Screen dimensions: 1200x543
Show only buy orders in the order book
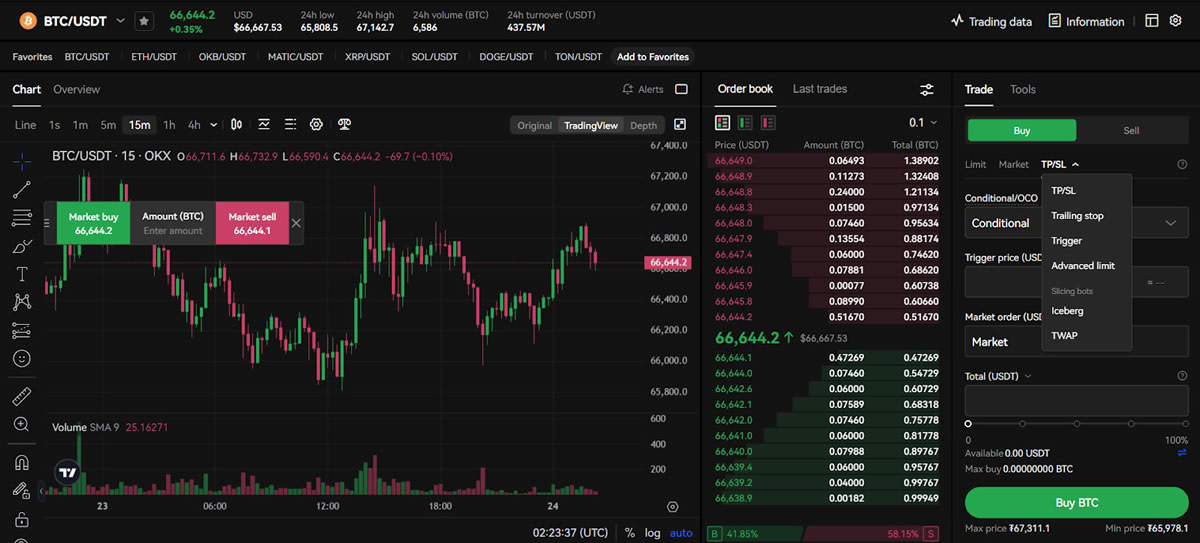point(745,123)
